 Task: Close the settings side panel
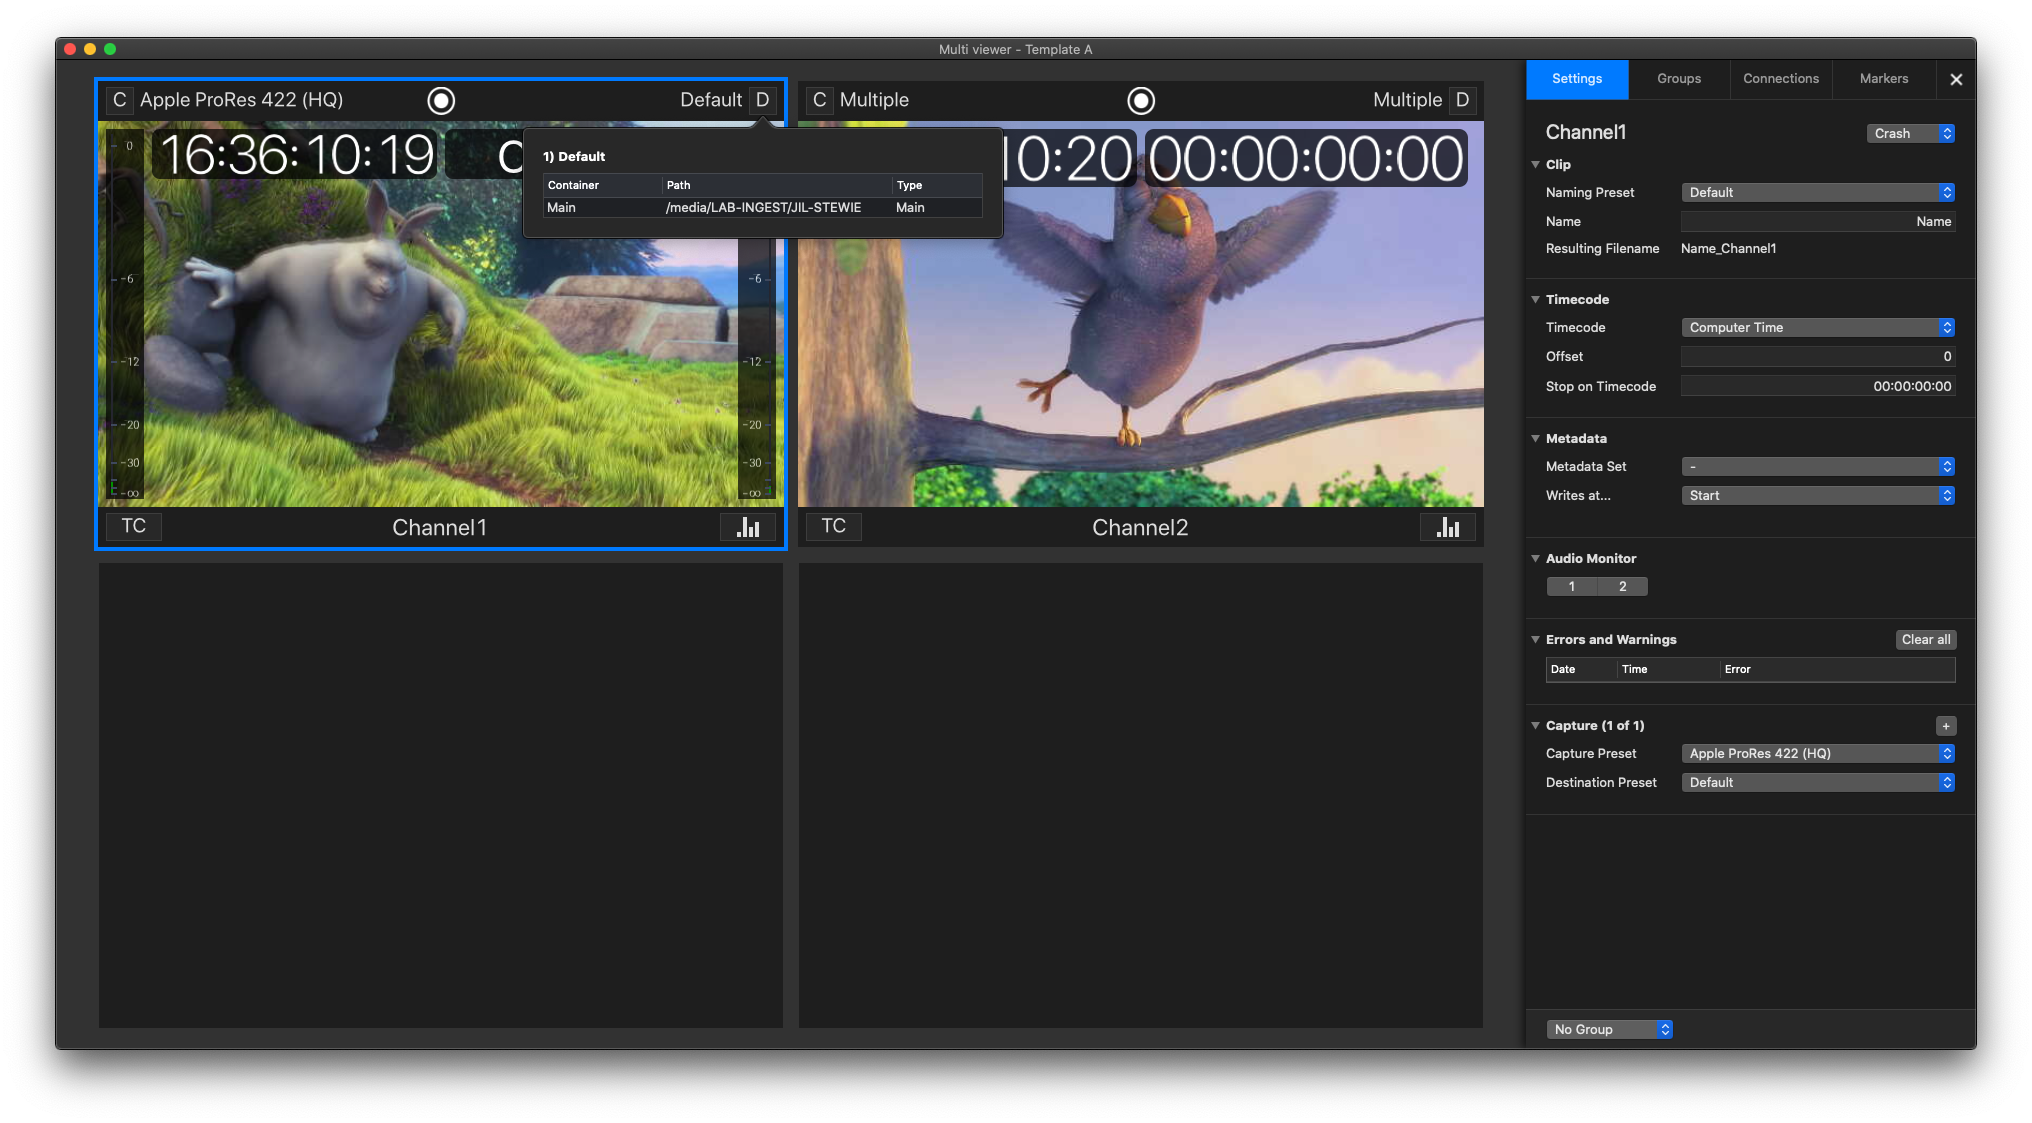point(1956,79)
